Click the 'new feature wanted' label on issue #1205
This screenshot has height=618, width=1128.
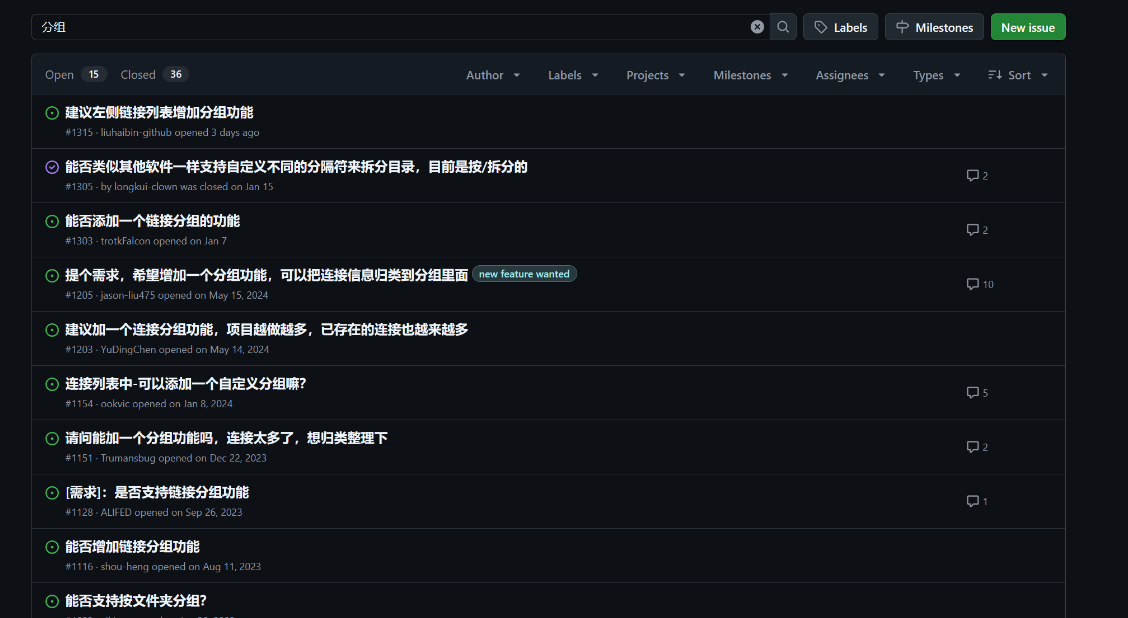(524, 273)
